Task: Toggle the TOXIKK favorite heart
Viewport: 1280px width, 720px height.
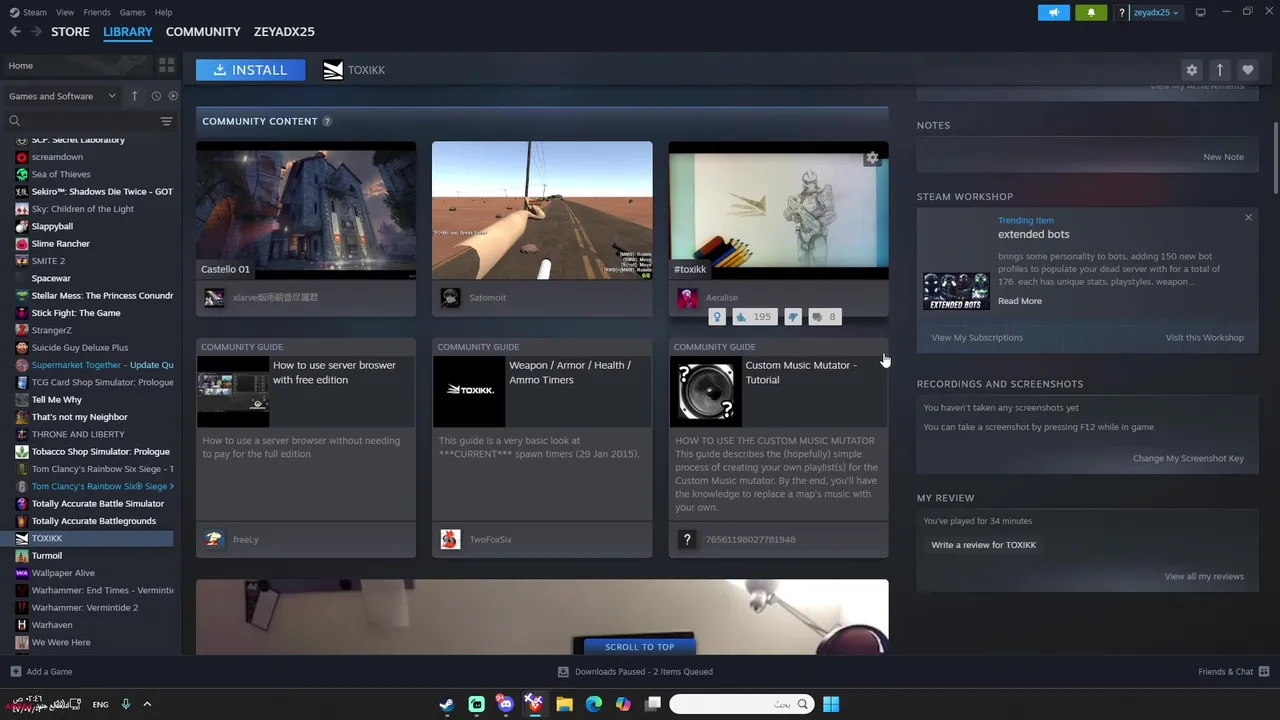Action: tap(1247, 70)
